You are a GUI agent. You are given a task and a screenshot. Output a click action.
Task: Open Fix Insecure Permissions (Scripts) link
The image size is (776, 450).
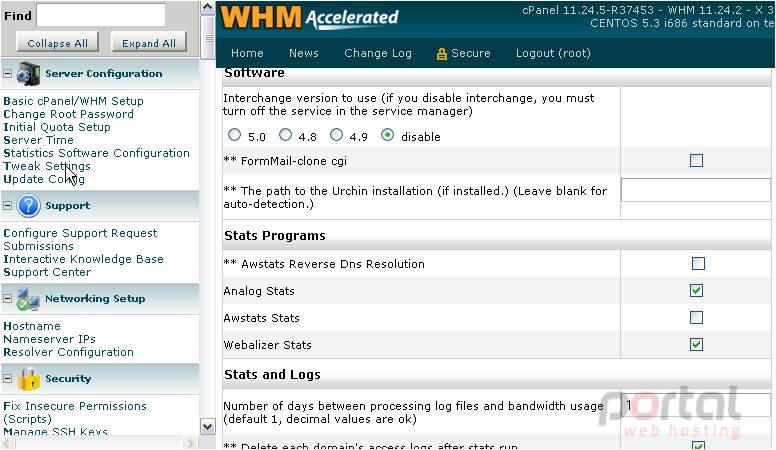pos(75,412)
